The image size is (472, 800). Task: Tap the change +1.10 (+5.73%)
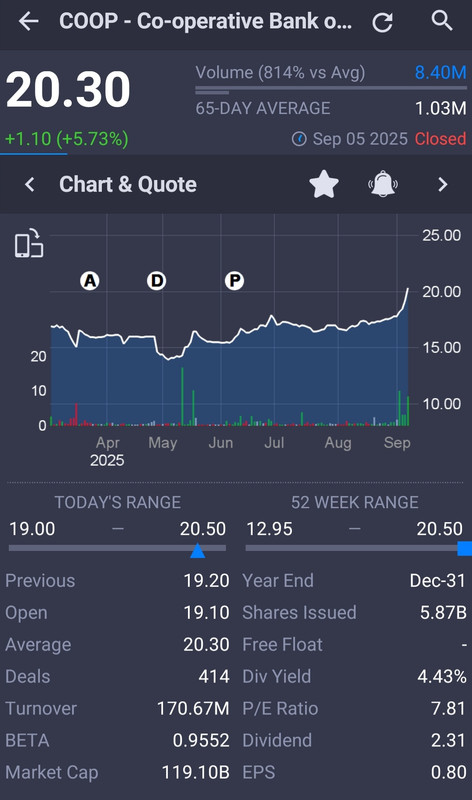(67, 139)
